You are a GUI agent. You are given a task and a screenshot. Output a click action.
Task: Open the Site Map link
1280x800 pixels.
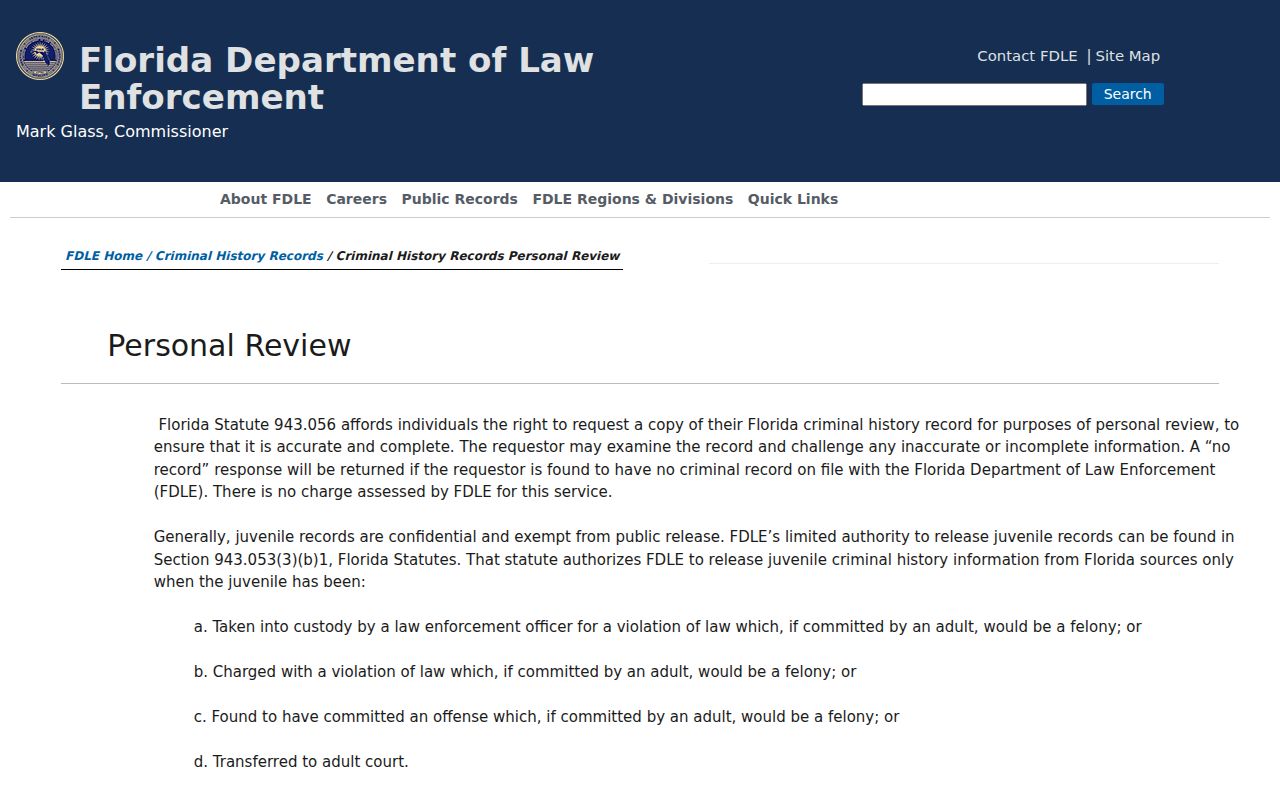click(1127, 56)
